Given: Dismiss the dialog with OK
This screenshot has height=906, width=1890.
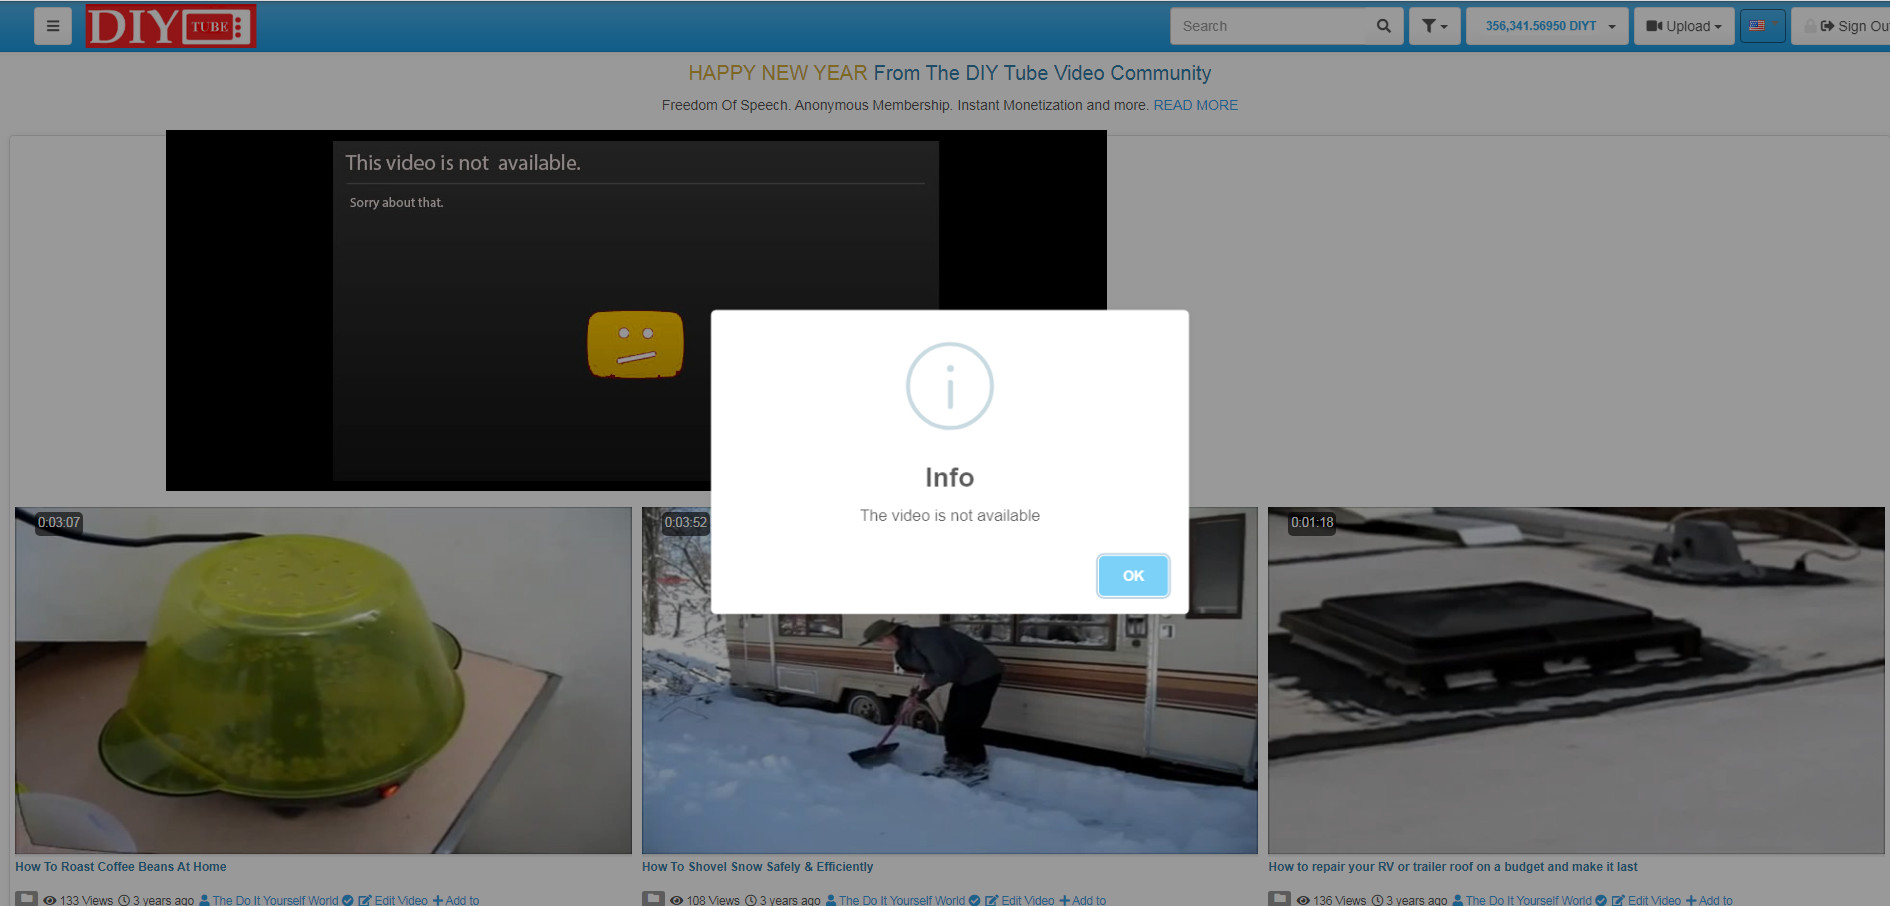Looking at the screenshot, I should click(1132, 575).
